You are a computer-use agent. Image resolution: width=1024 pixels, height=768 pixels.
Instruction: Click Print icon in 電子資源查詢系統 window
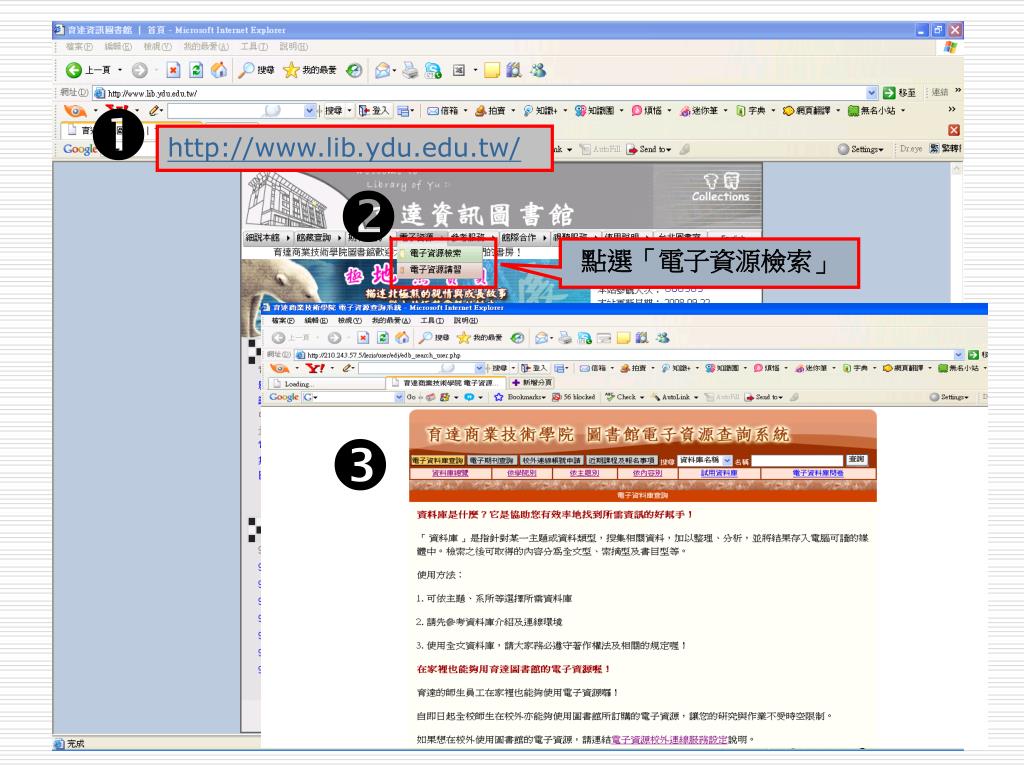click(x=566, y=338)
